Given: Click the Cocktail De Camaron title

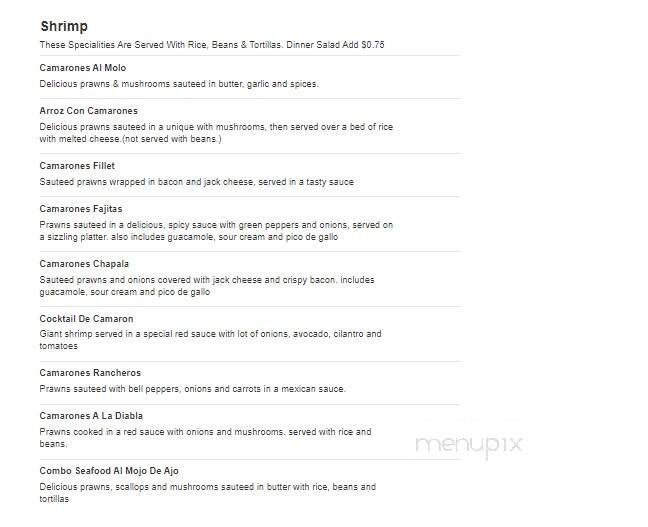Looking at the screenshot, I should click(86, 319).
